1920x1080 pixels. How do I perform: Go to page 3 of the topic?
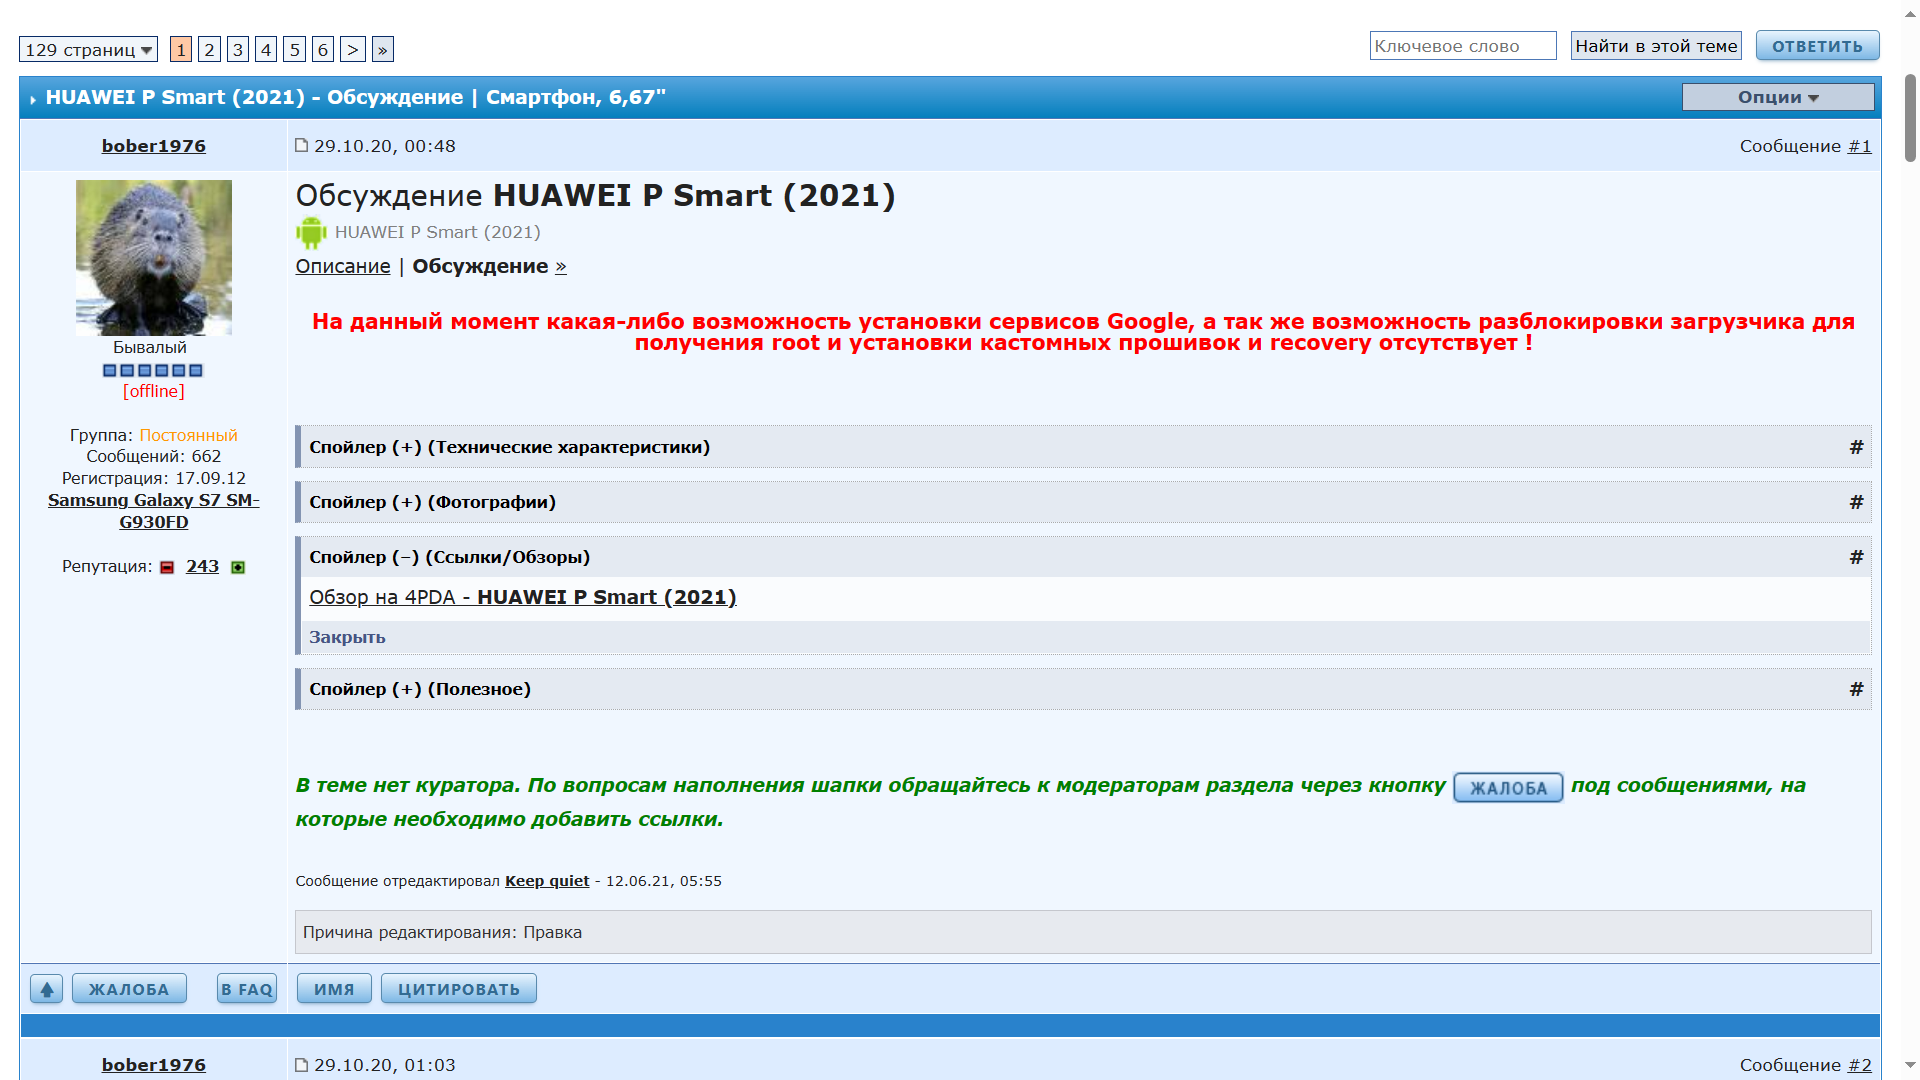[x=237, y=49]
